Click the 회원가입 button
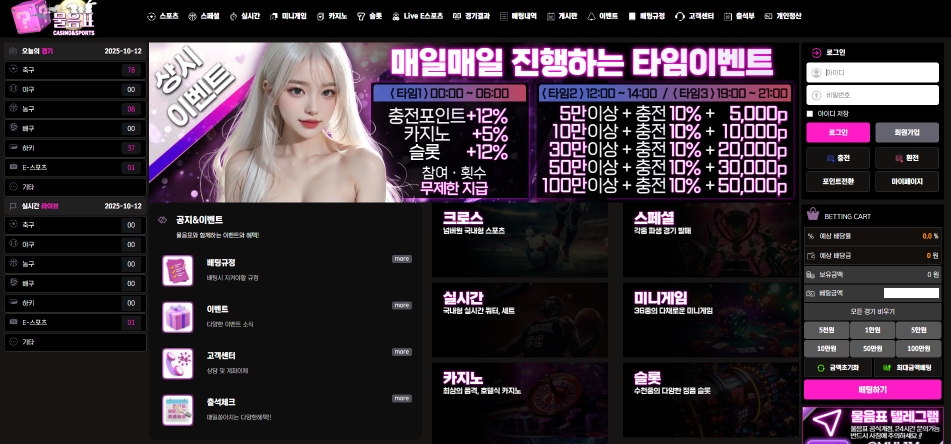951x444 pixels. coord(906,132)
